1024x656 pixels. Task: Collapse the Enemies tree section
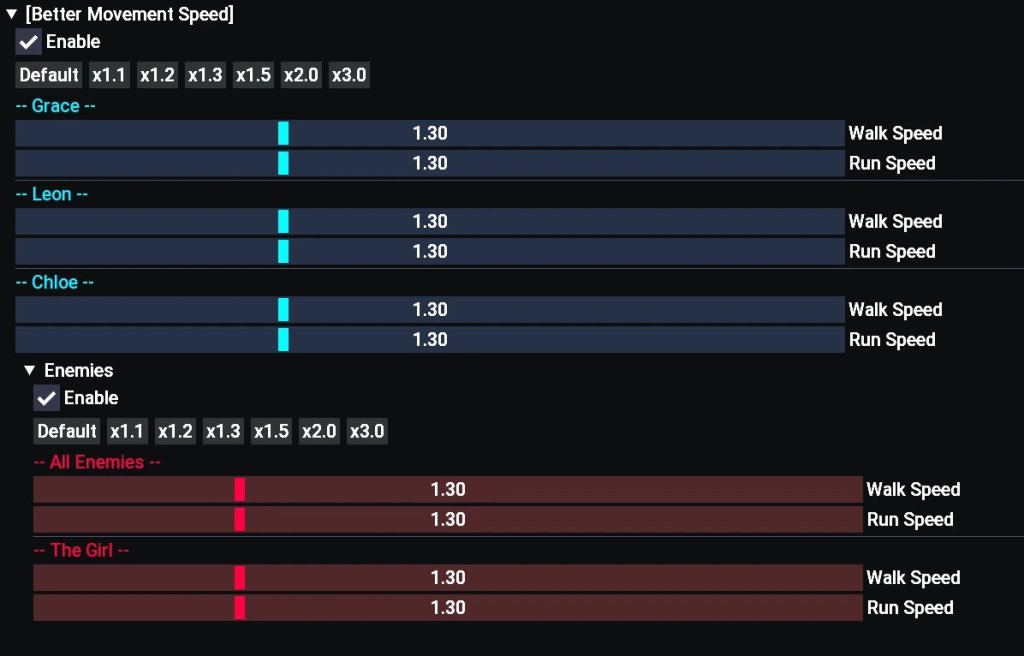30,371
